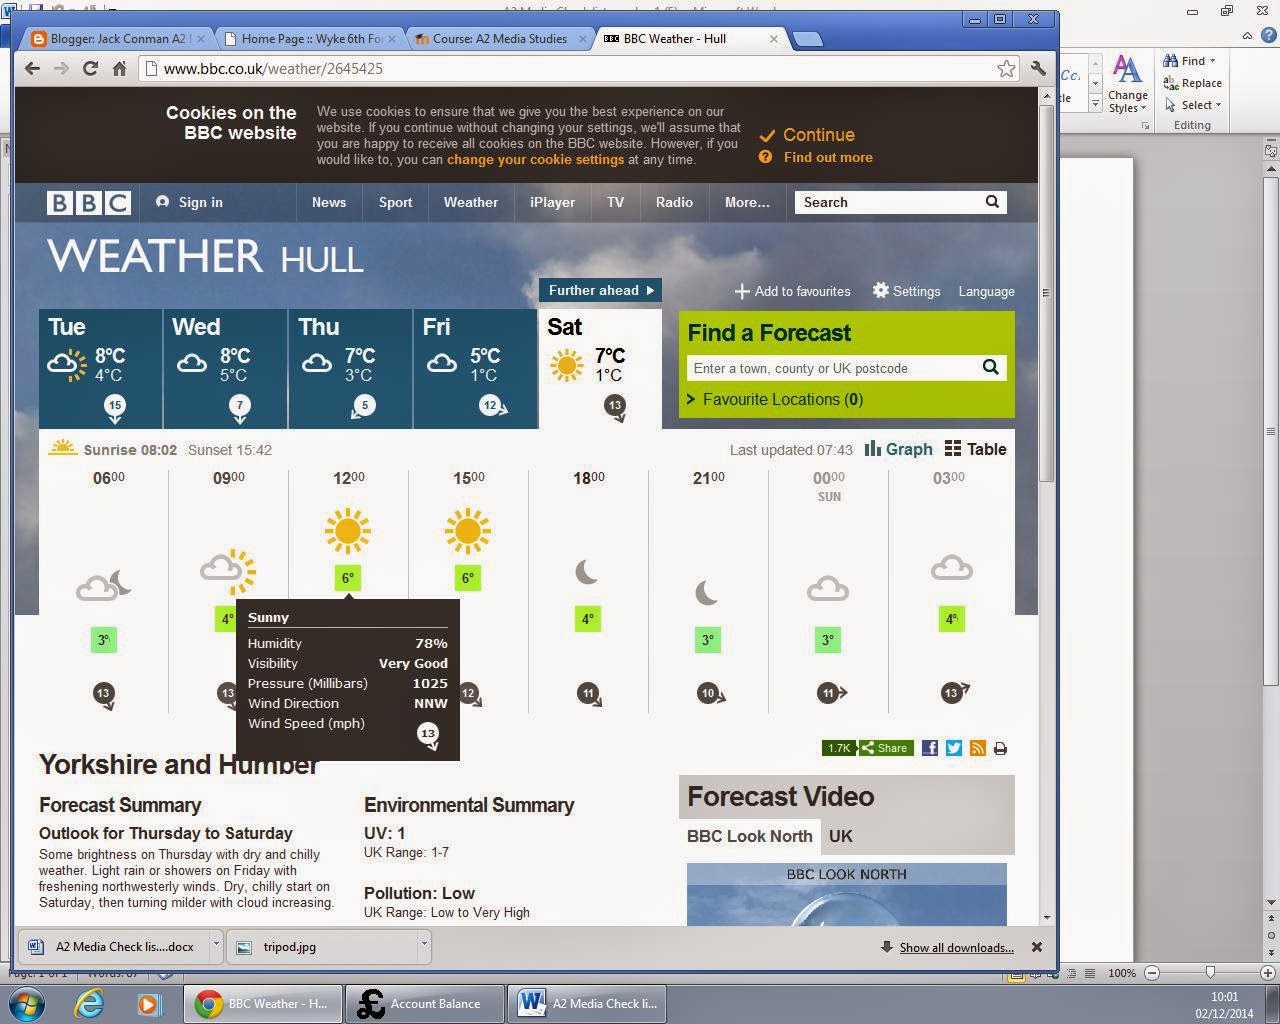The width and height of the screenshot is (1280, 1024).
Task: Expand the Select dropdown in Word
Action: [x=1192, y=105]
